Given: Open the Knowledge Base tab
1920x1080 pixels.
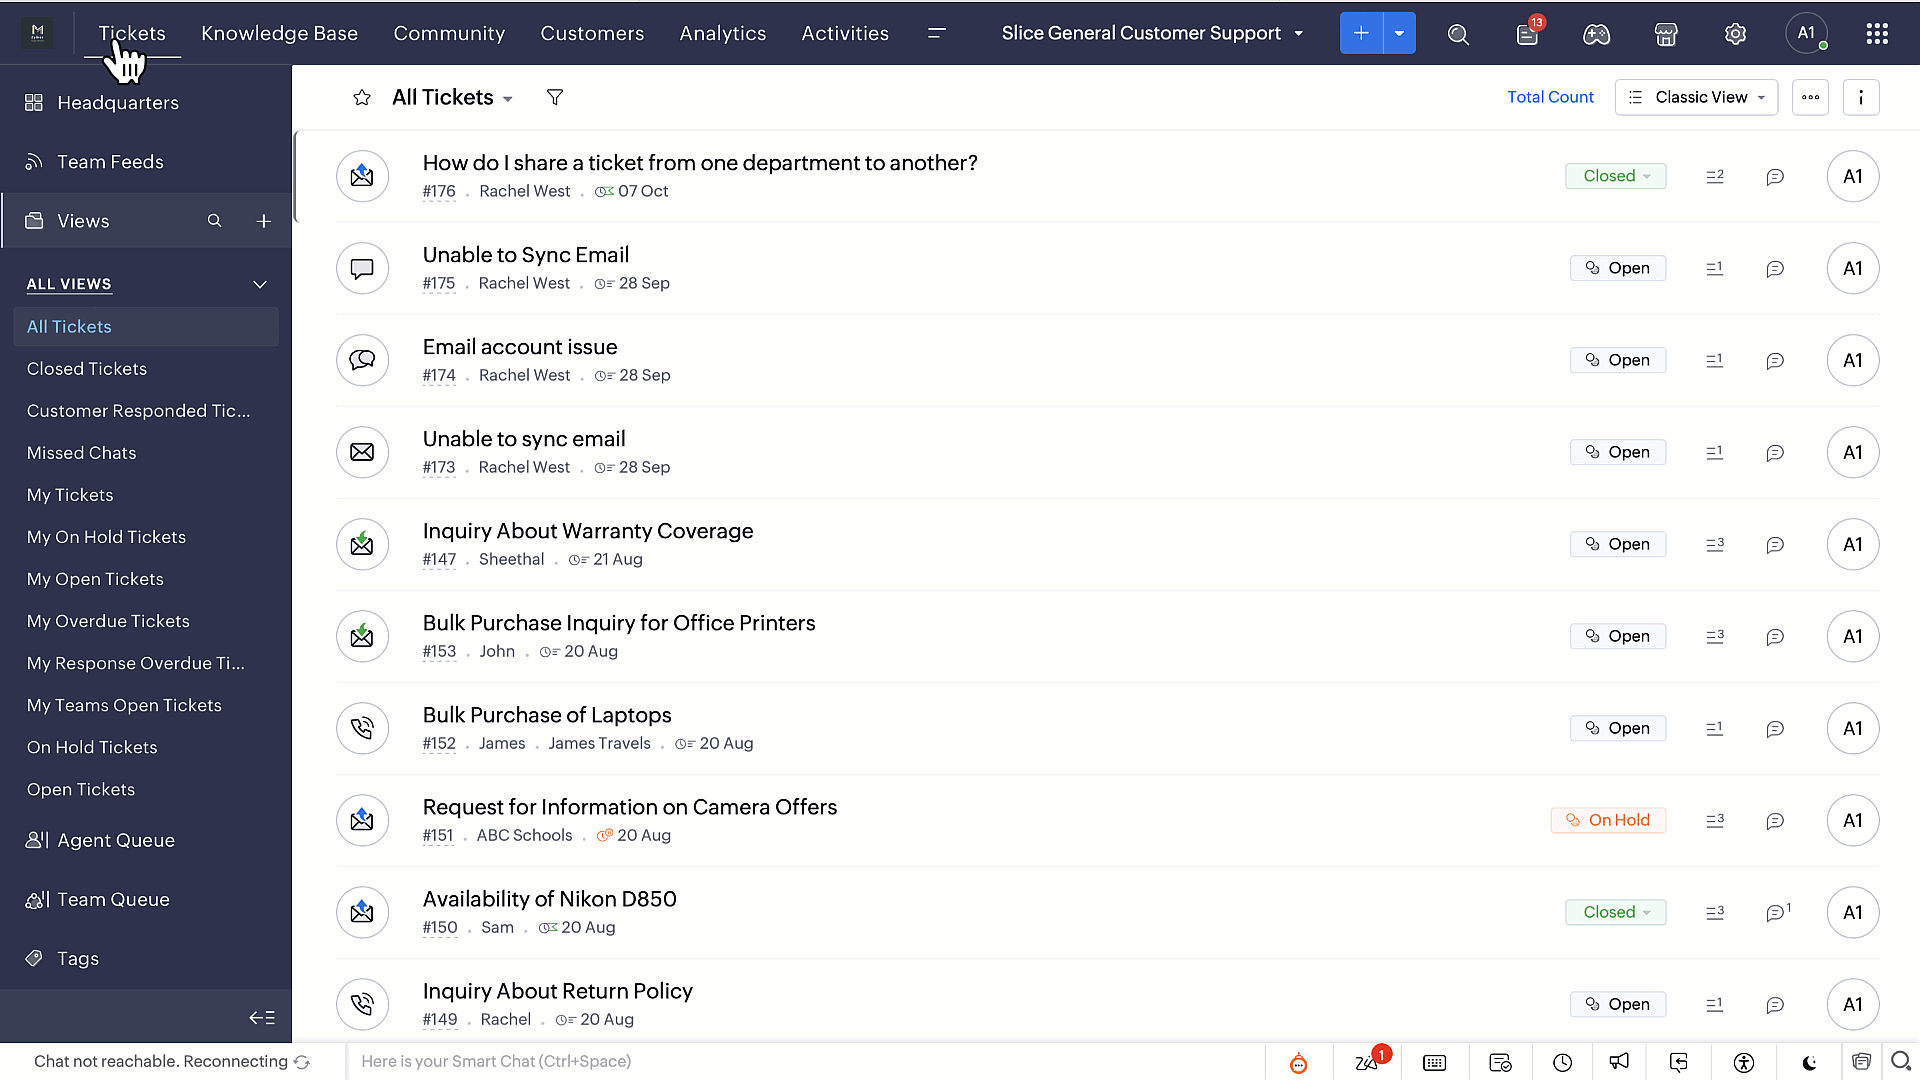Looking at the screenshot, I should [279, 33].
